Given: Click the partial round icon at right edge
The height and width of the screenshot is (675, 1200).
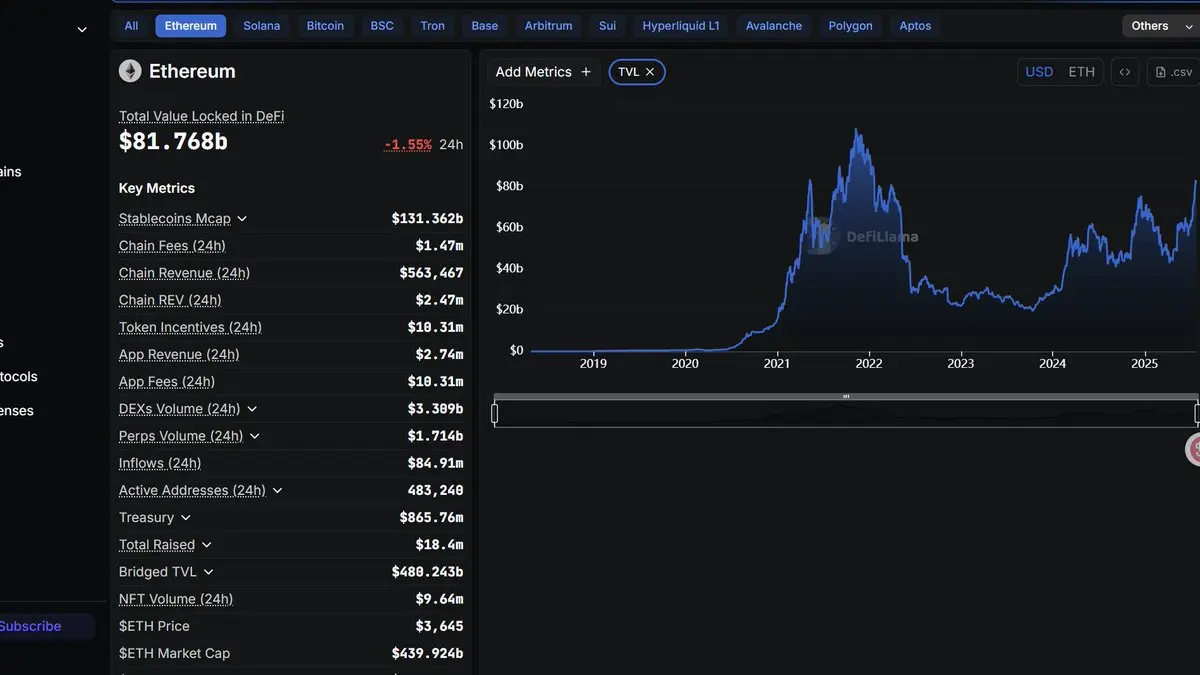Looking at the screenshot, I should (x=1193, y=449).
